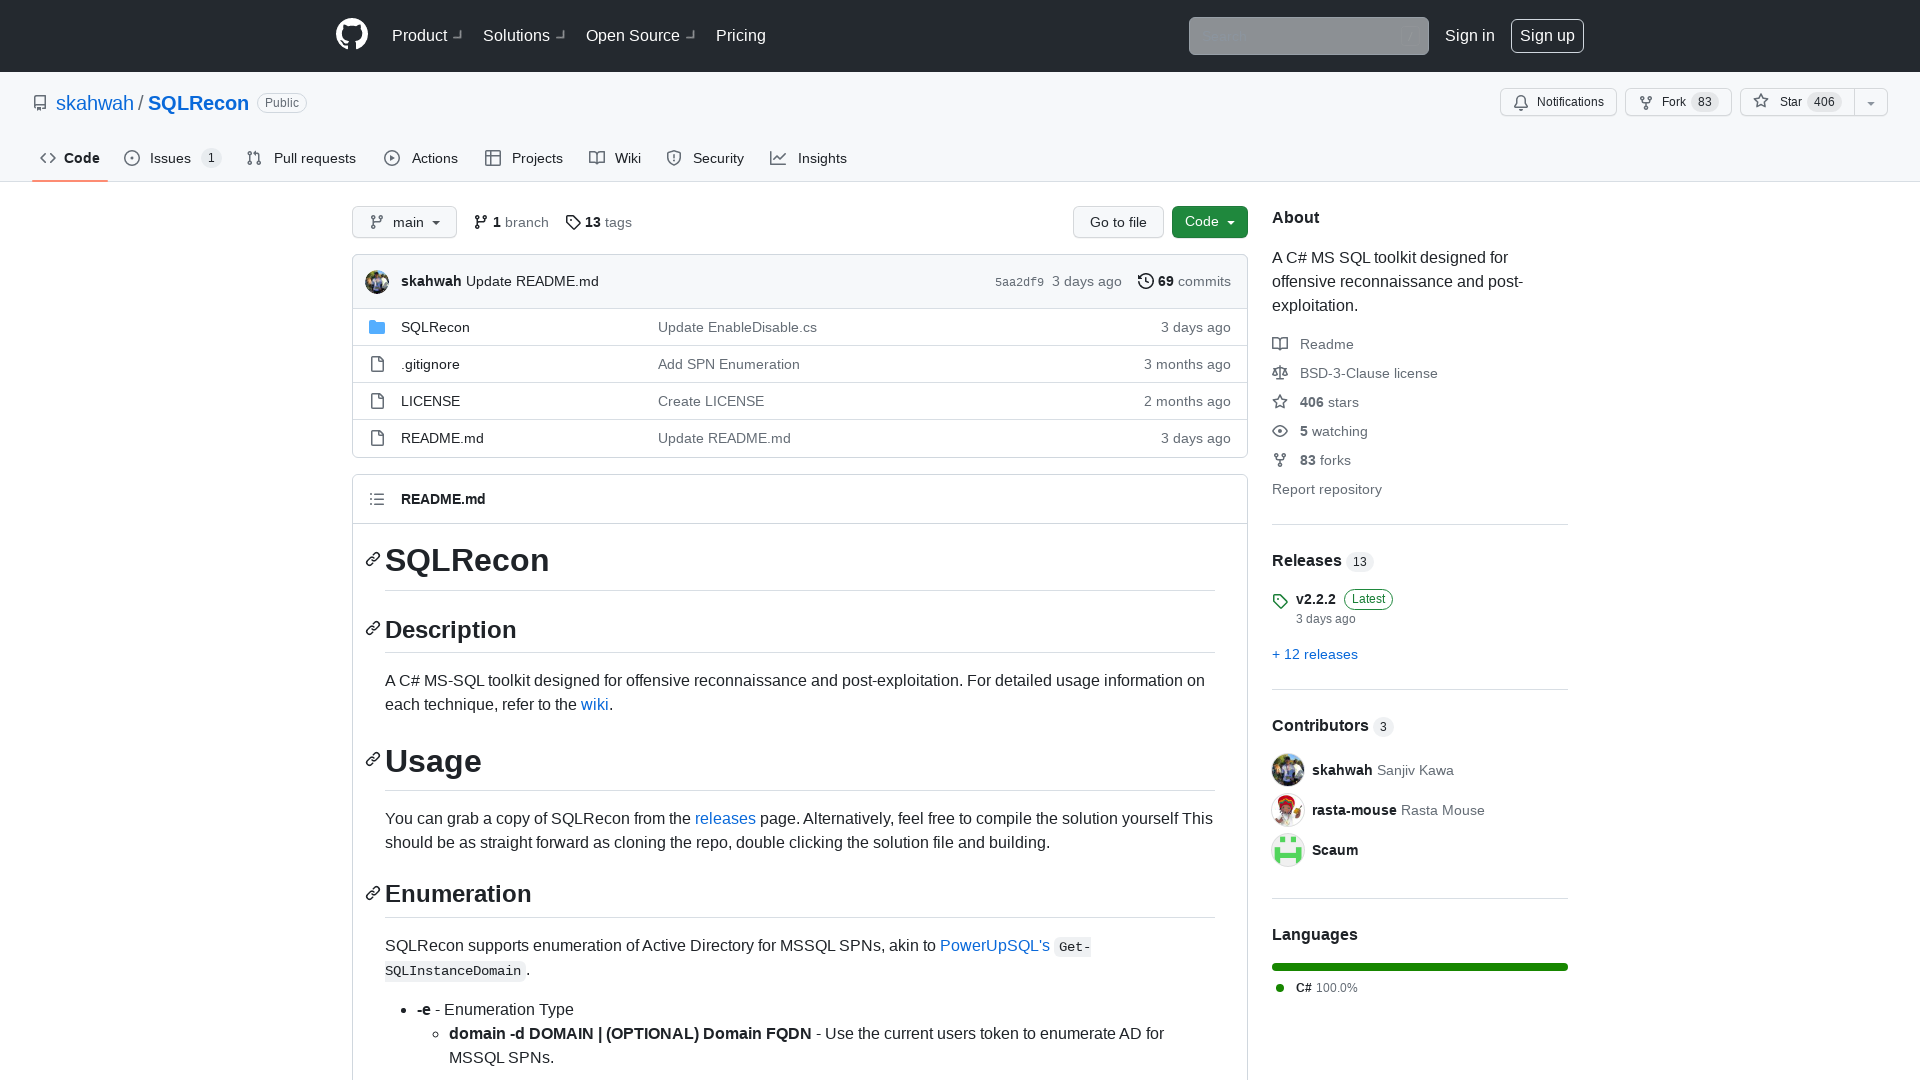View the + 12 releases link
This screenshot has height=1080, width=1920.
(1315, 654)
